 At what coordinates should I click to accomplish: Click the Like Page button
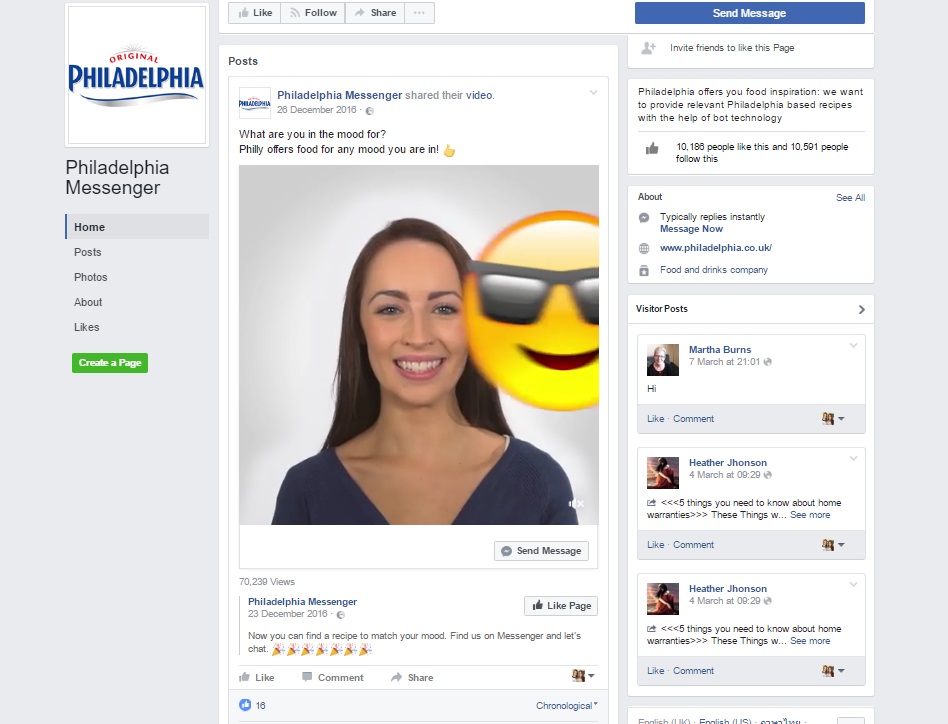(561, 606)
